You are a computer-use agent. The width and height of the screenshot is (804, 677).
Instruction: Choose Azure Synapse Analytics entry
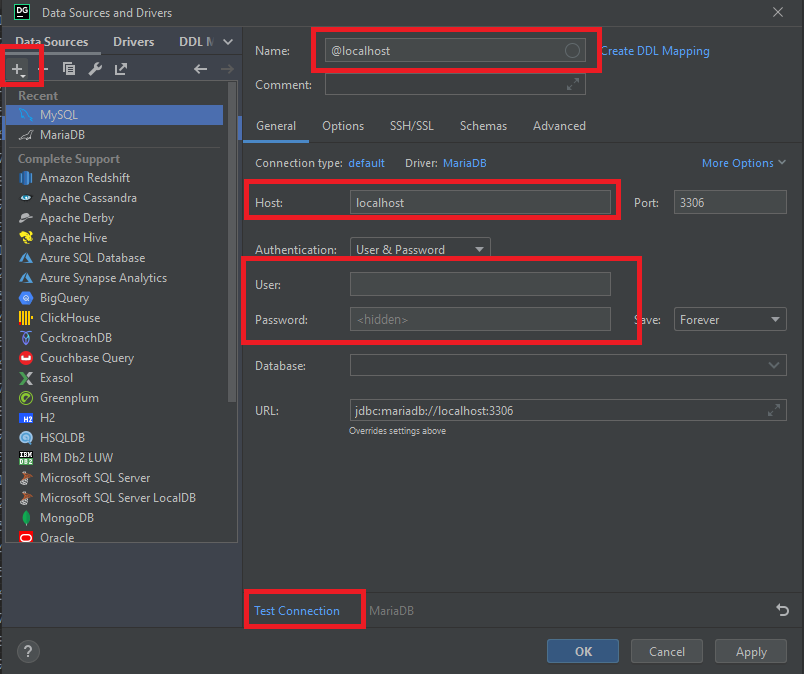[x=115, y=278]
